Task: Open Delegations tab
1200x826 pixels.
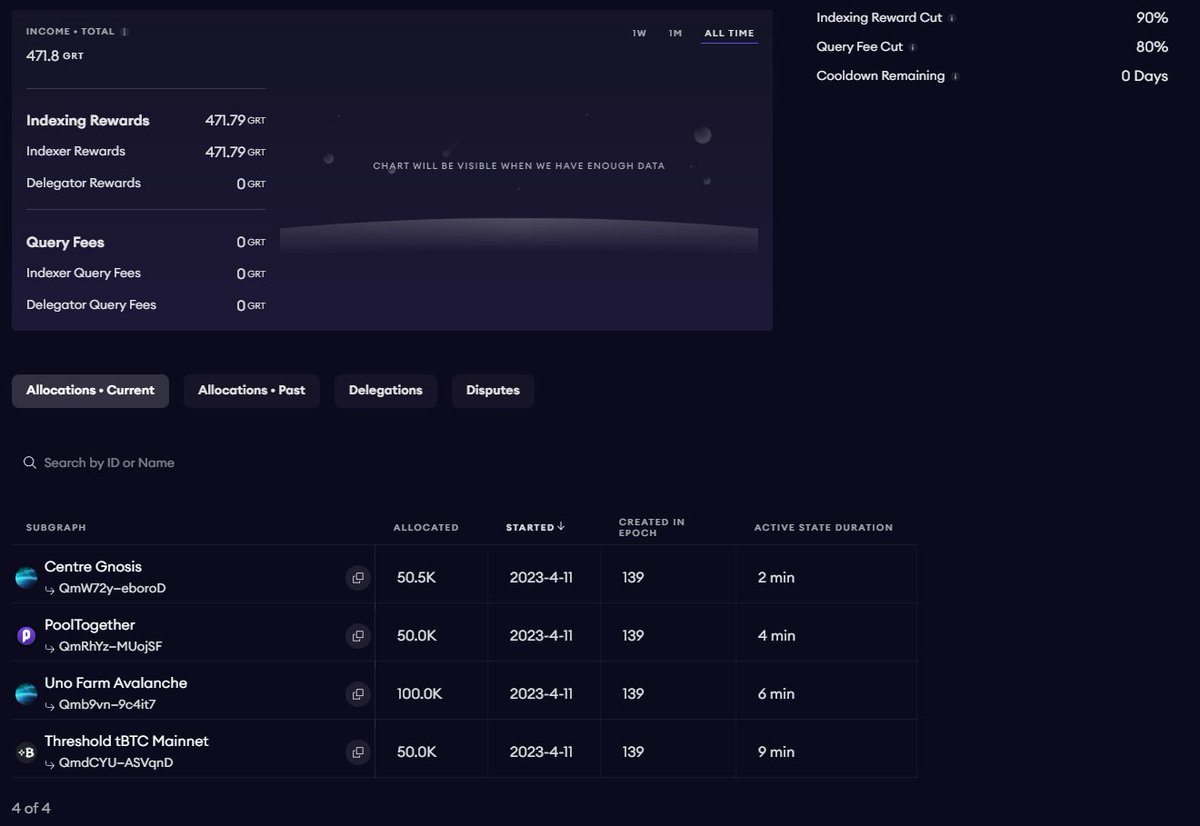Action: pyautogui.click(x=385, y=390)
